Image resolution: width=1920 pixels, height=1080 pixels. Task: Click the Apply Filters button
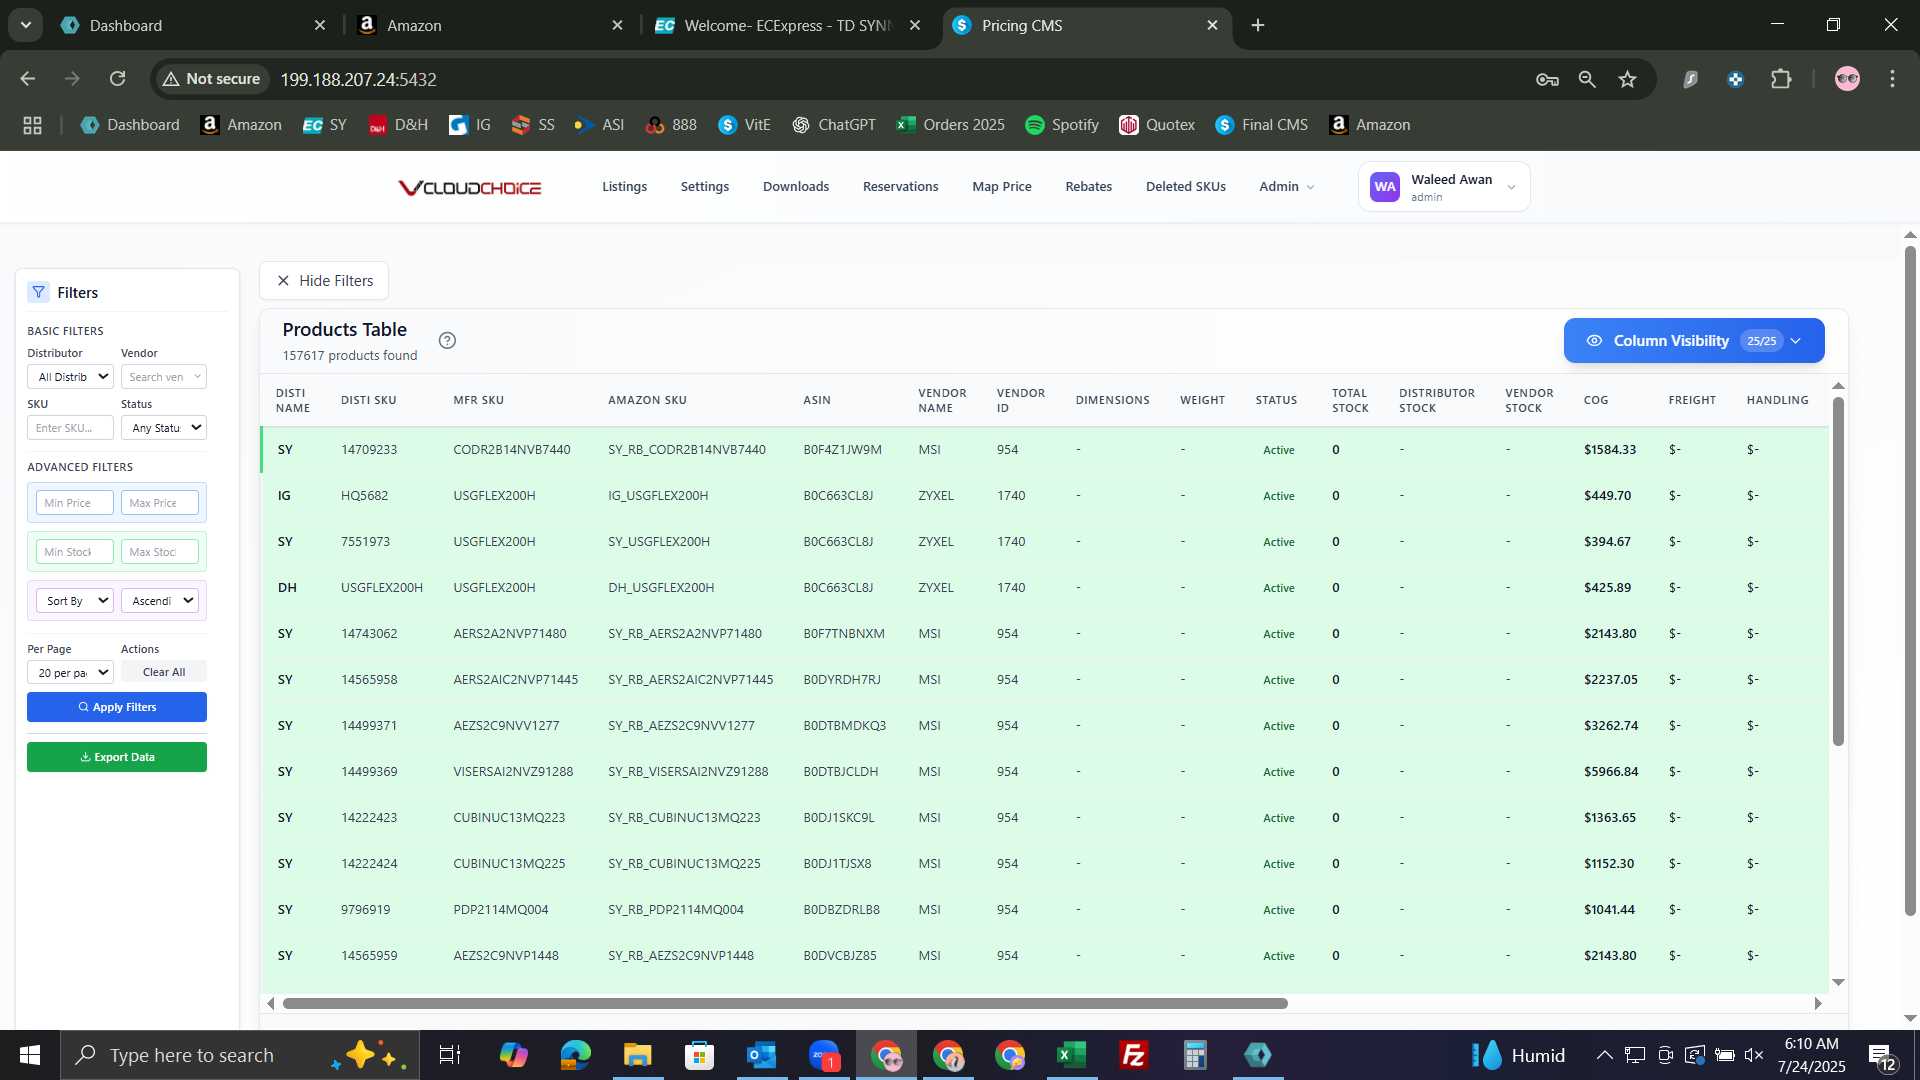[117, 707]
